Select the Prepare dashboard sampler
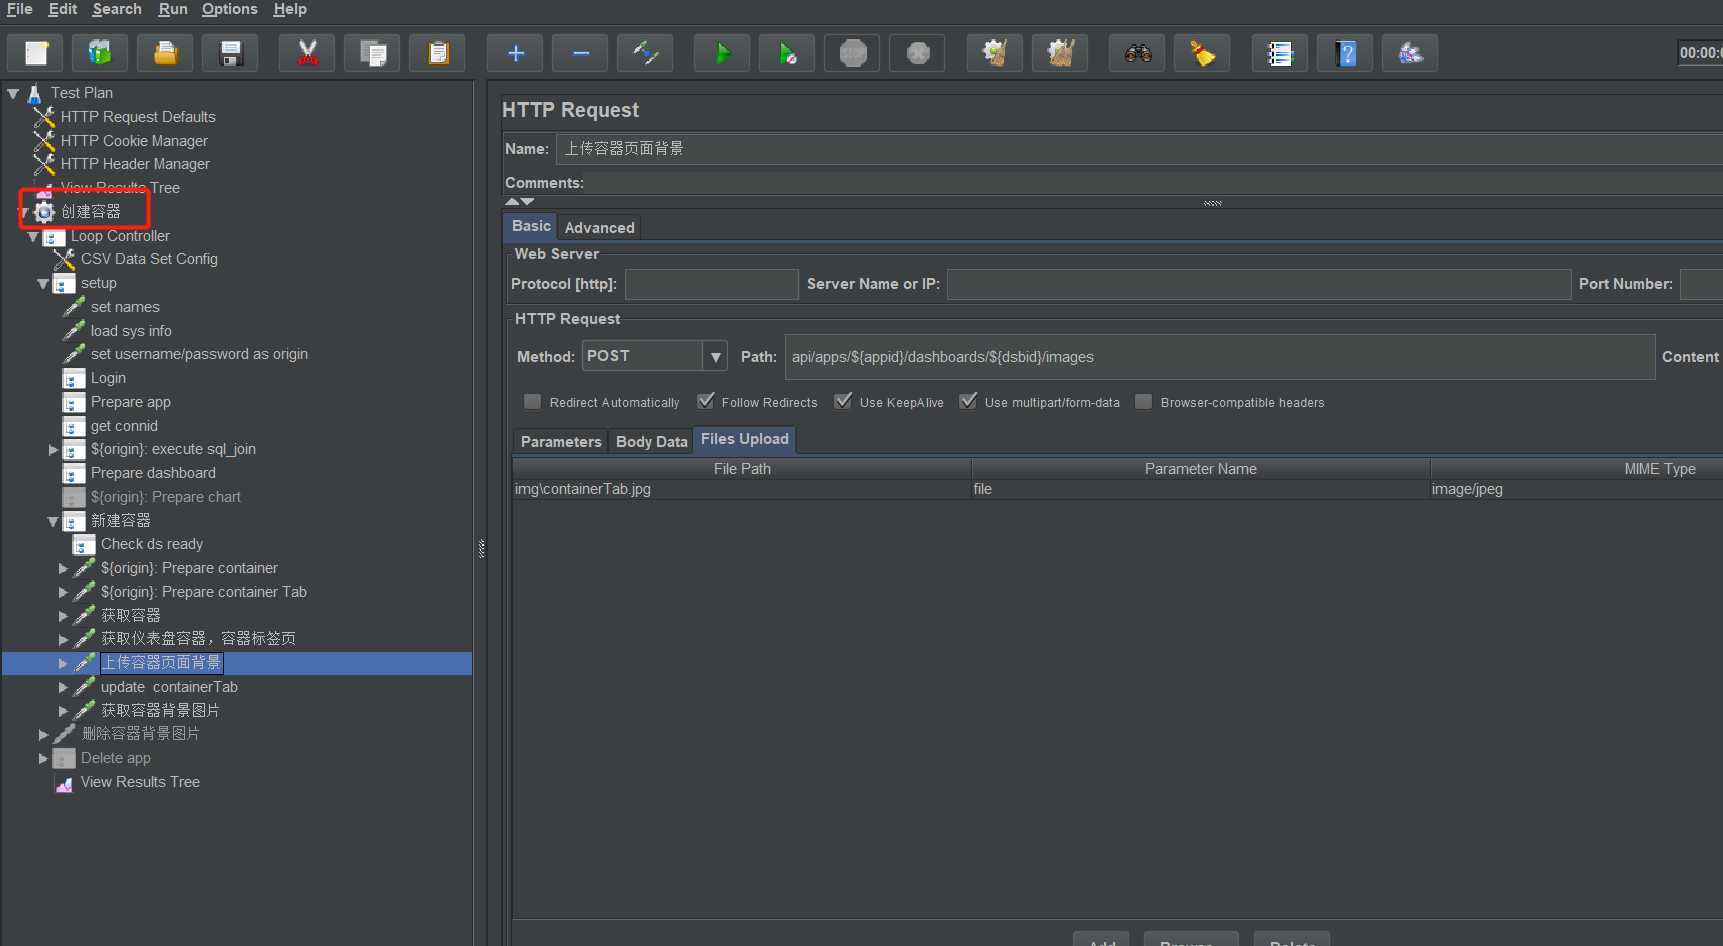 pos(140,473)
